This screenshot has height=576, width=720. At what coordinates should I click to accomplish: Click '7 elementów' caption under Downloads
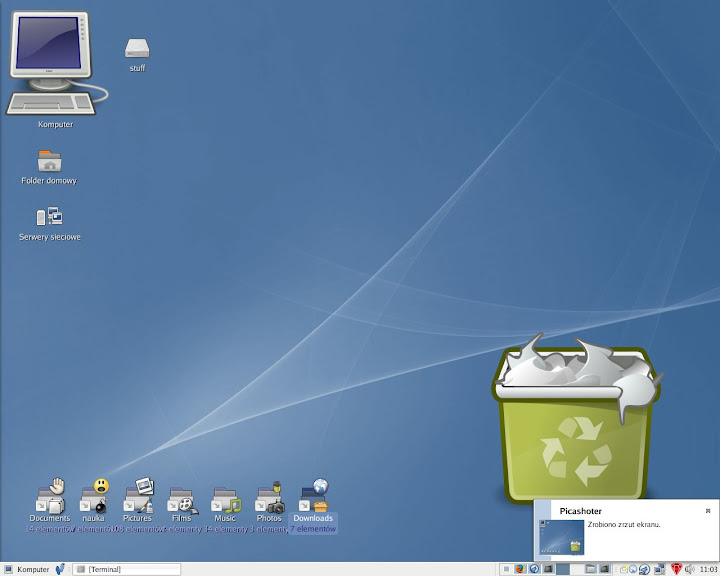313,529
